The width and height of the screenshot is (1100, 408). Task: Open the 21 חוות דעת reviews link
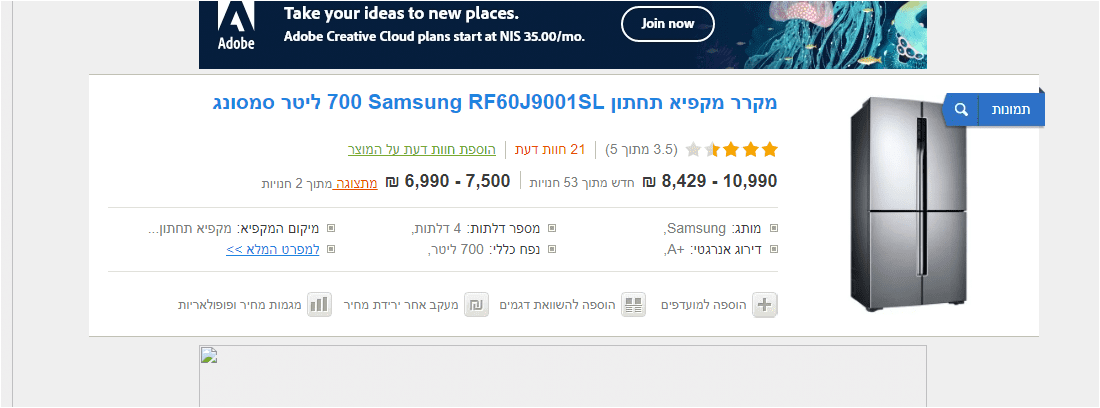pyautogui.click(x=550, y=150)
